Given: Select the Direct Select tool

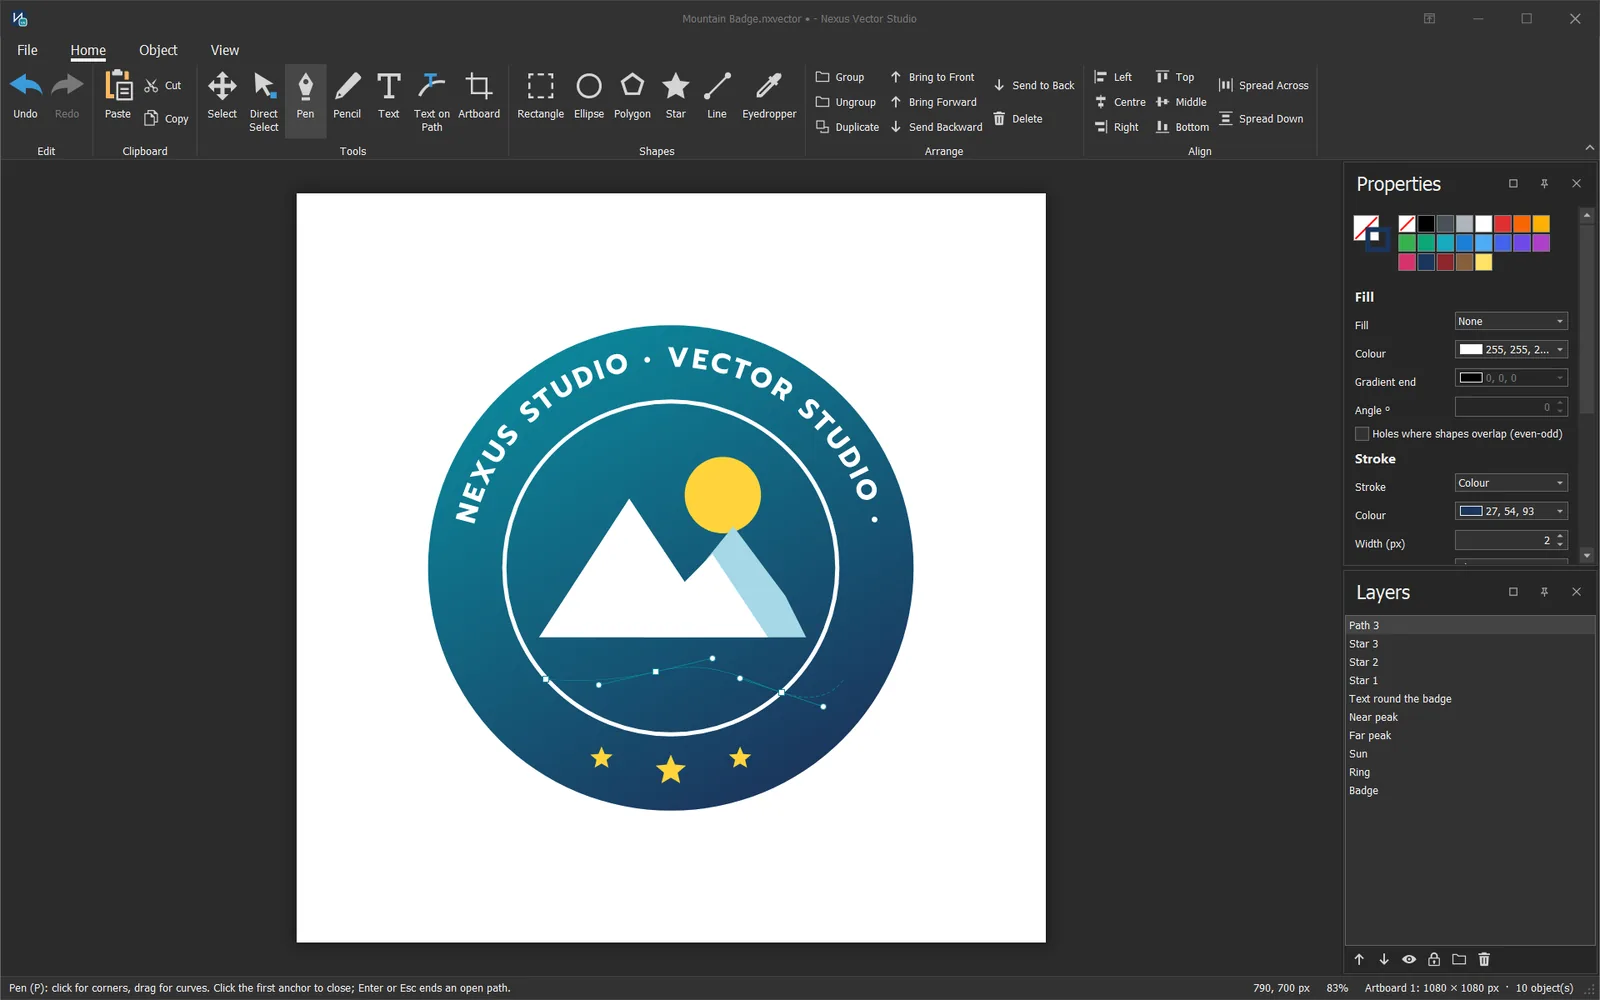Looking at the screenshot, I should (264, 102).
